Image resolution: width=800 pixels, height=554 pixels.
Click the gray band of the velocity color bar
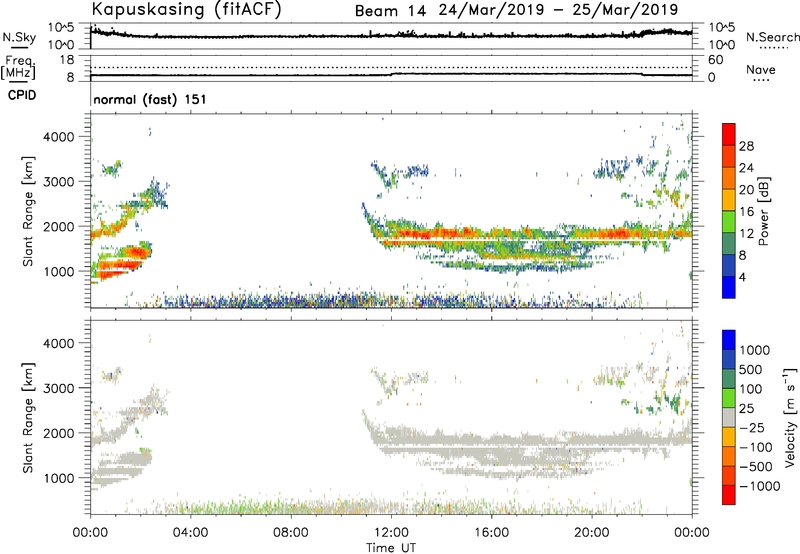pyautogui.click(x=729, y=417)
